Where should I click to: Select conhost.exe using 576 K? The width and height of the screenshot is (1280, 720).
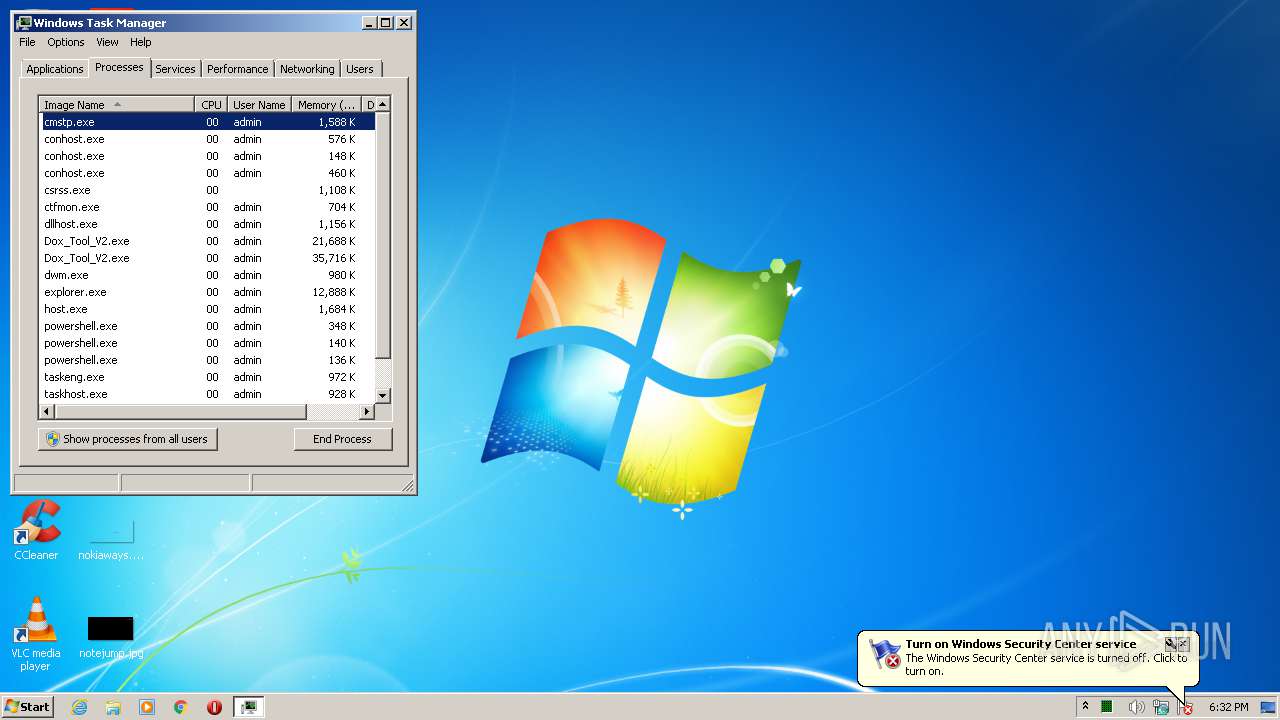(x=208, y=139)
